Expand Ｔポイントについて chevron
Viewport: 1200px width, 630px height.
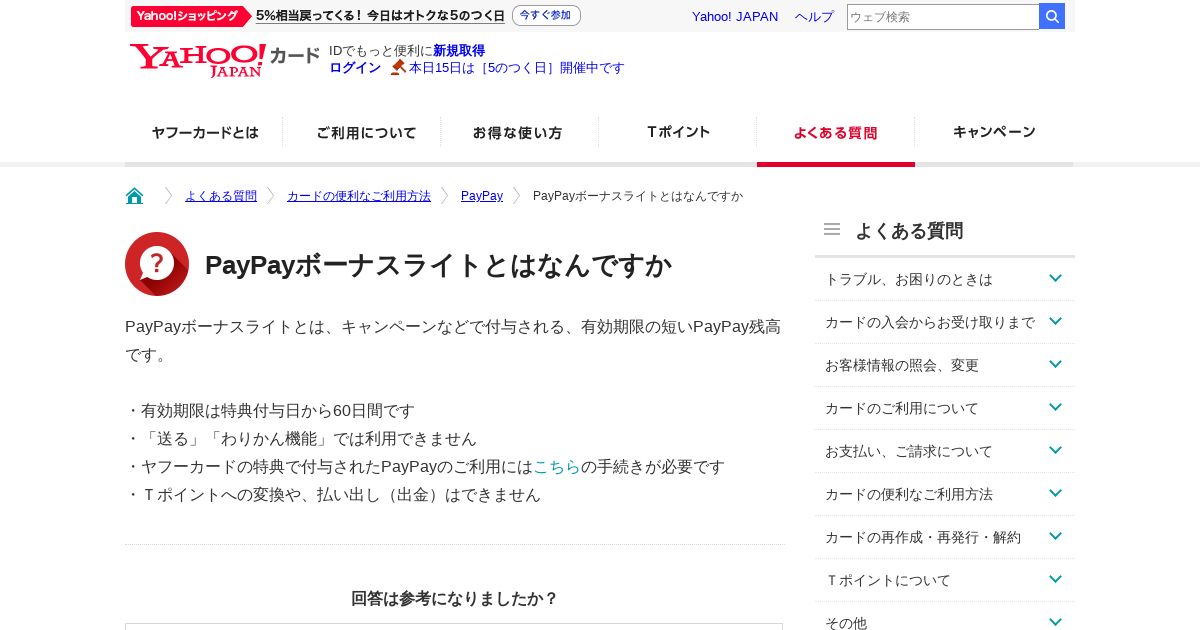click(x=1055, y=579)
